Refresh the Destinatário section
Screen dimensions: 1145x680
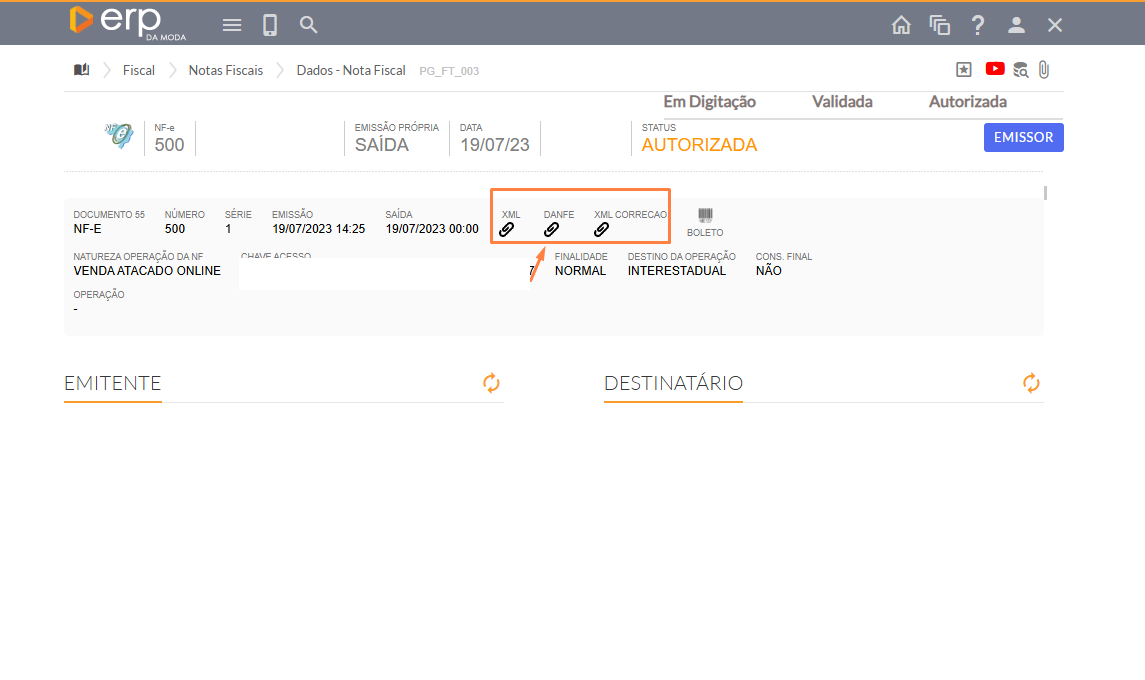click(1031, 383)
